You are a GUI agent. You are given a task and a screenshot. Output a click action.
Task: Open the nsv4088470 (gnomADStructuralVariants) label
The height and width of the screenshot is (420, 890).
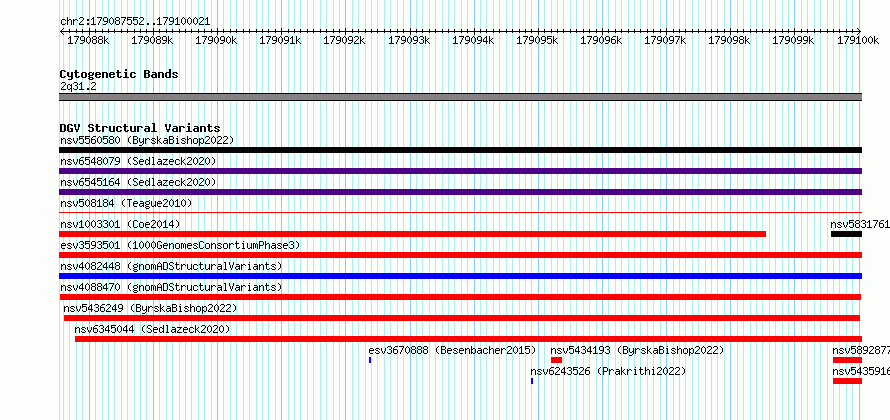tap(171, 287)
